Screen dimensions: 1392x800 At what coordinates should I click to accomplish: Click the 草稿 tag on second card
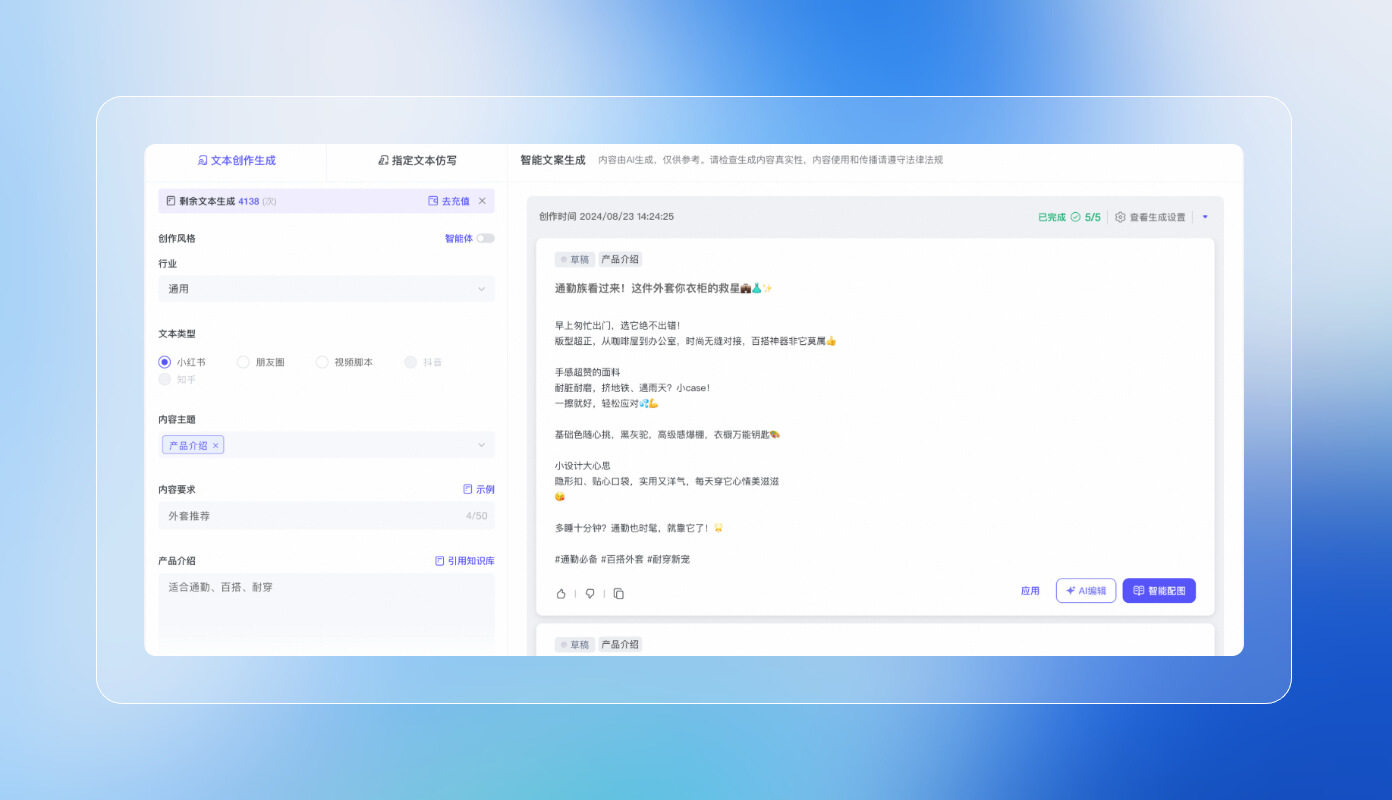(575, 645)
